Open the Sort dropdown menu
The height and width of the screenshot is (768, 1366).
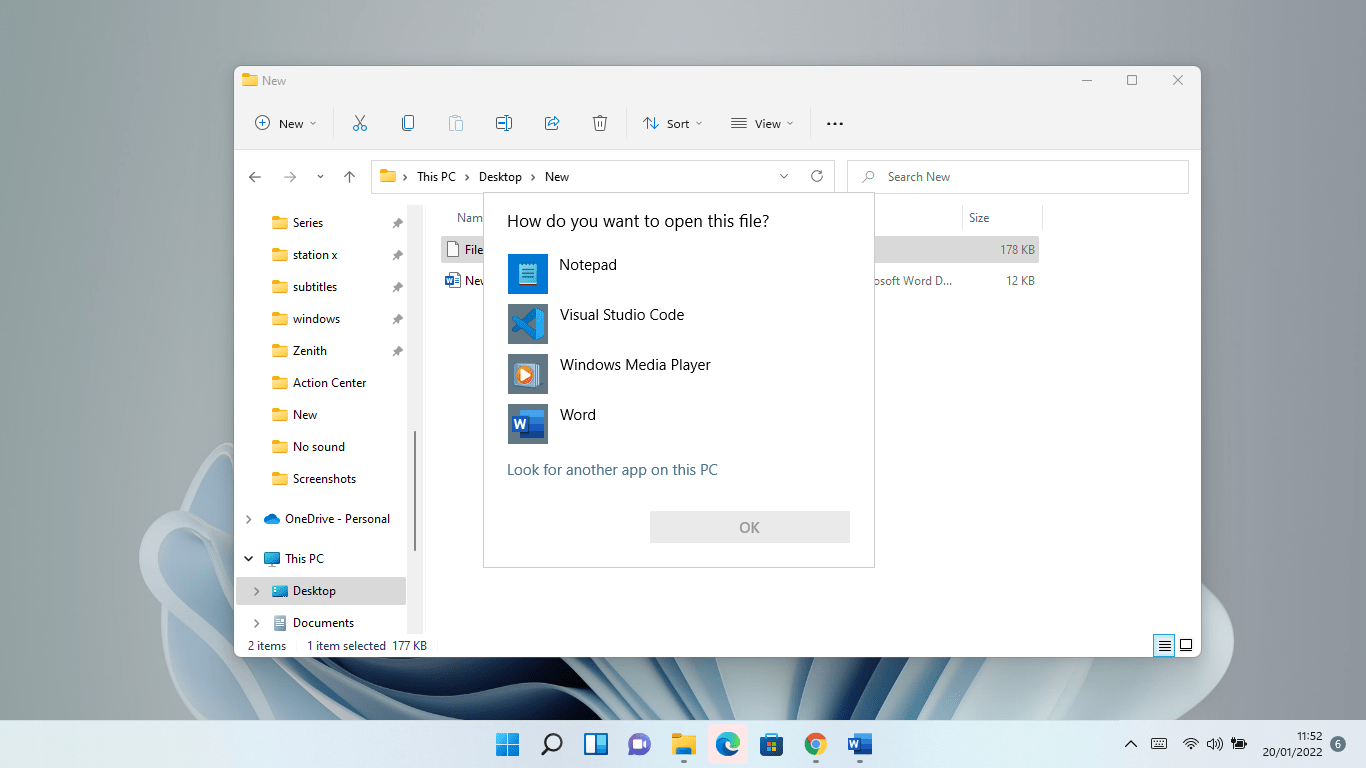pyautogui.click(x=672, y=123)
